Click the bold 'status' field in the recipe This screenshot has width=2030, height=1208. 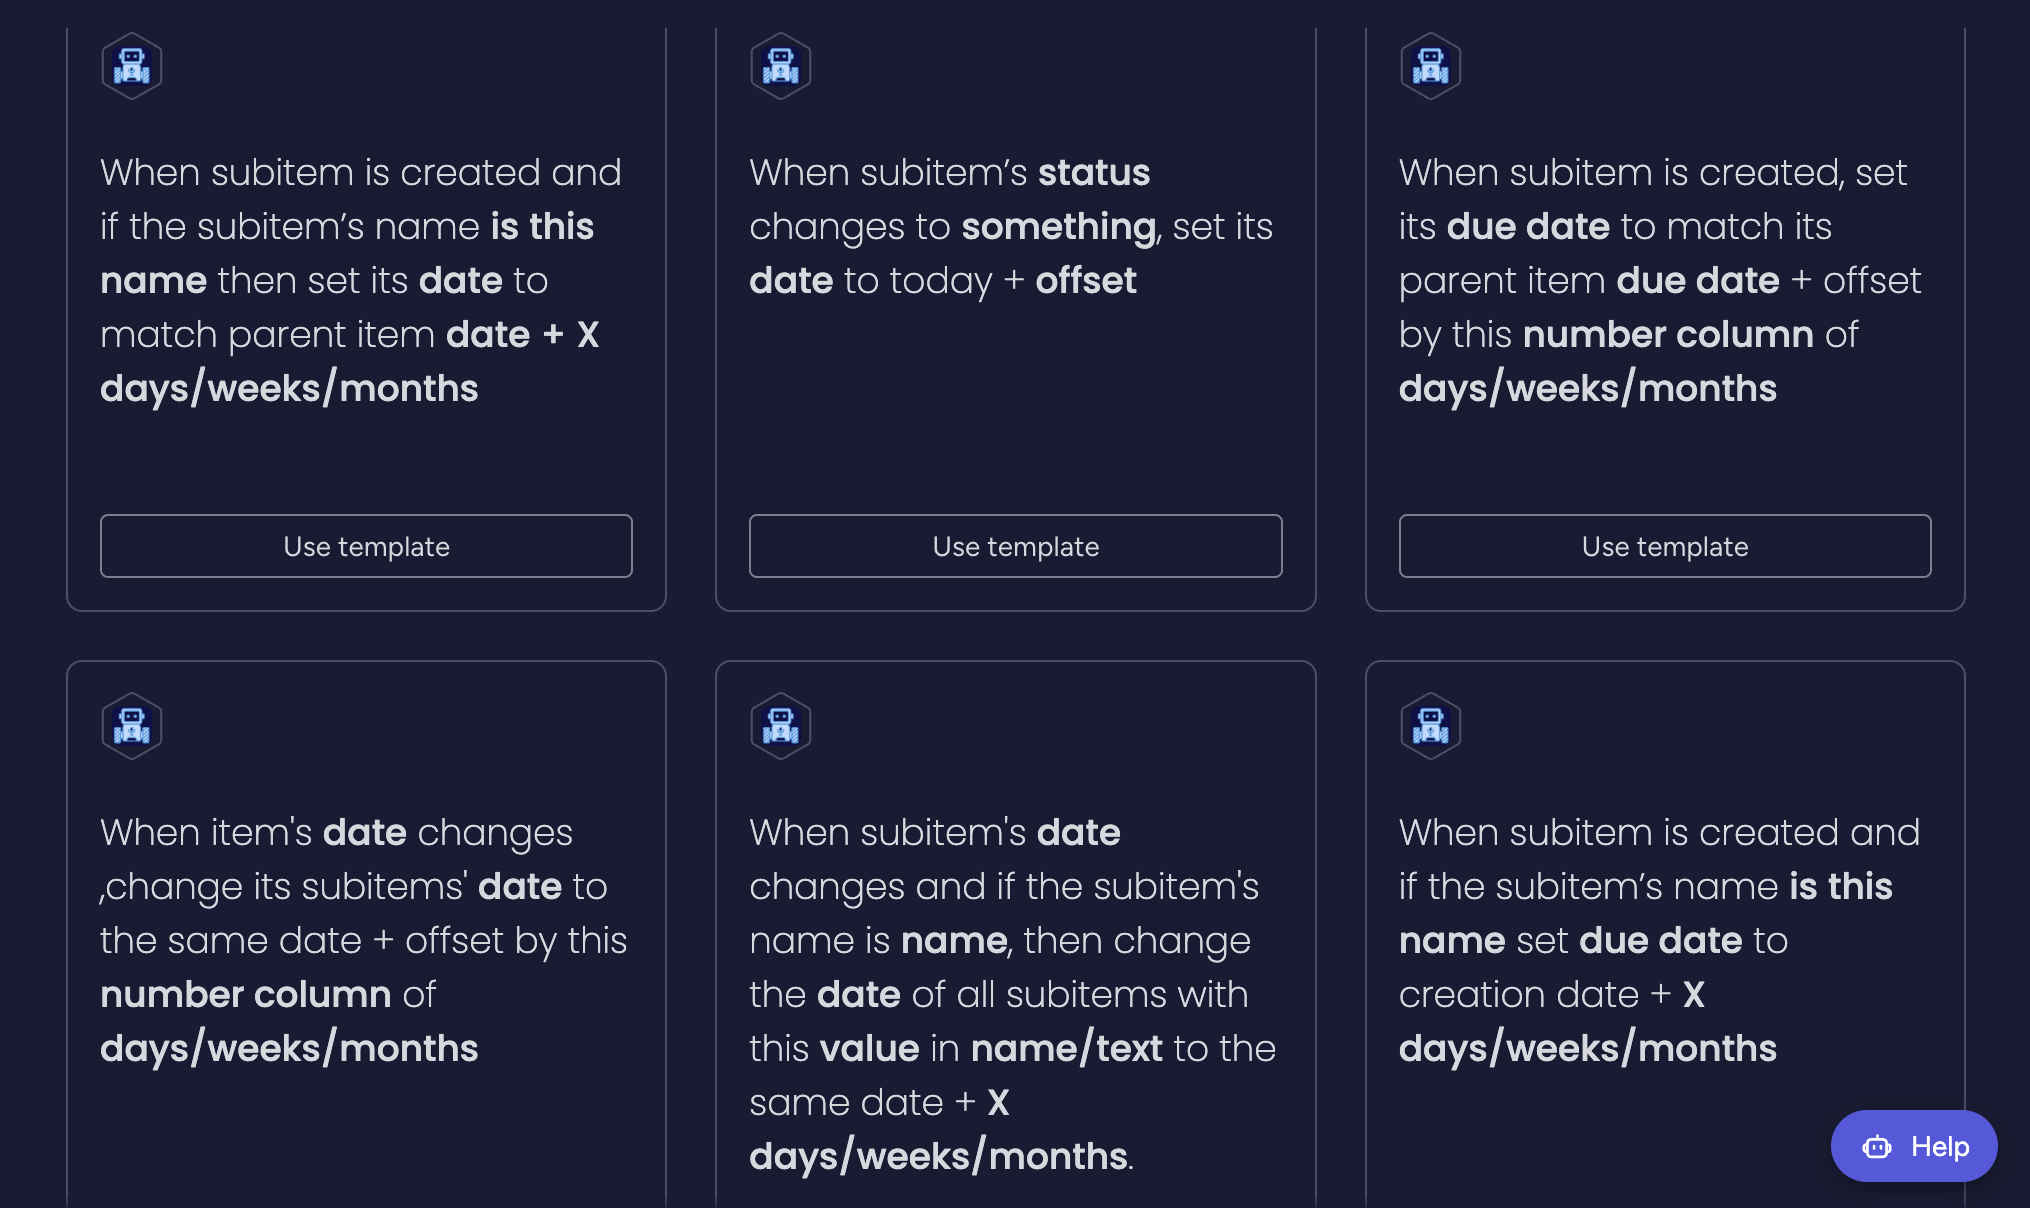tap(1094, 173)
